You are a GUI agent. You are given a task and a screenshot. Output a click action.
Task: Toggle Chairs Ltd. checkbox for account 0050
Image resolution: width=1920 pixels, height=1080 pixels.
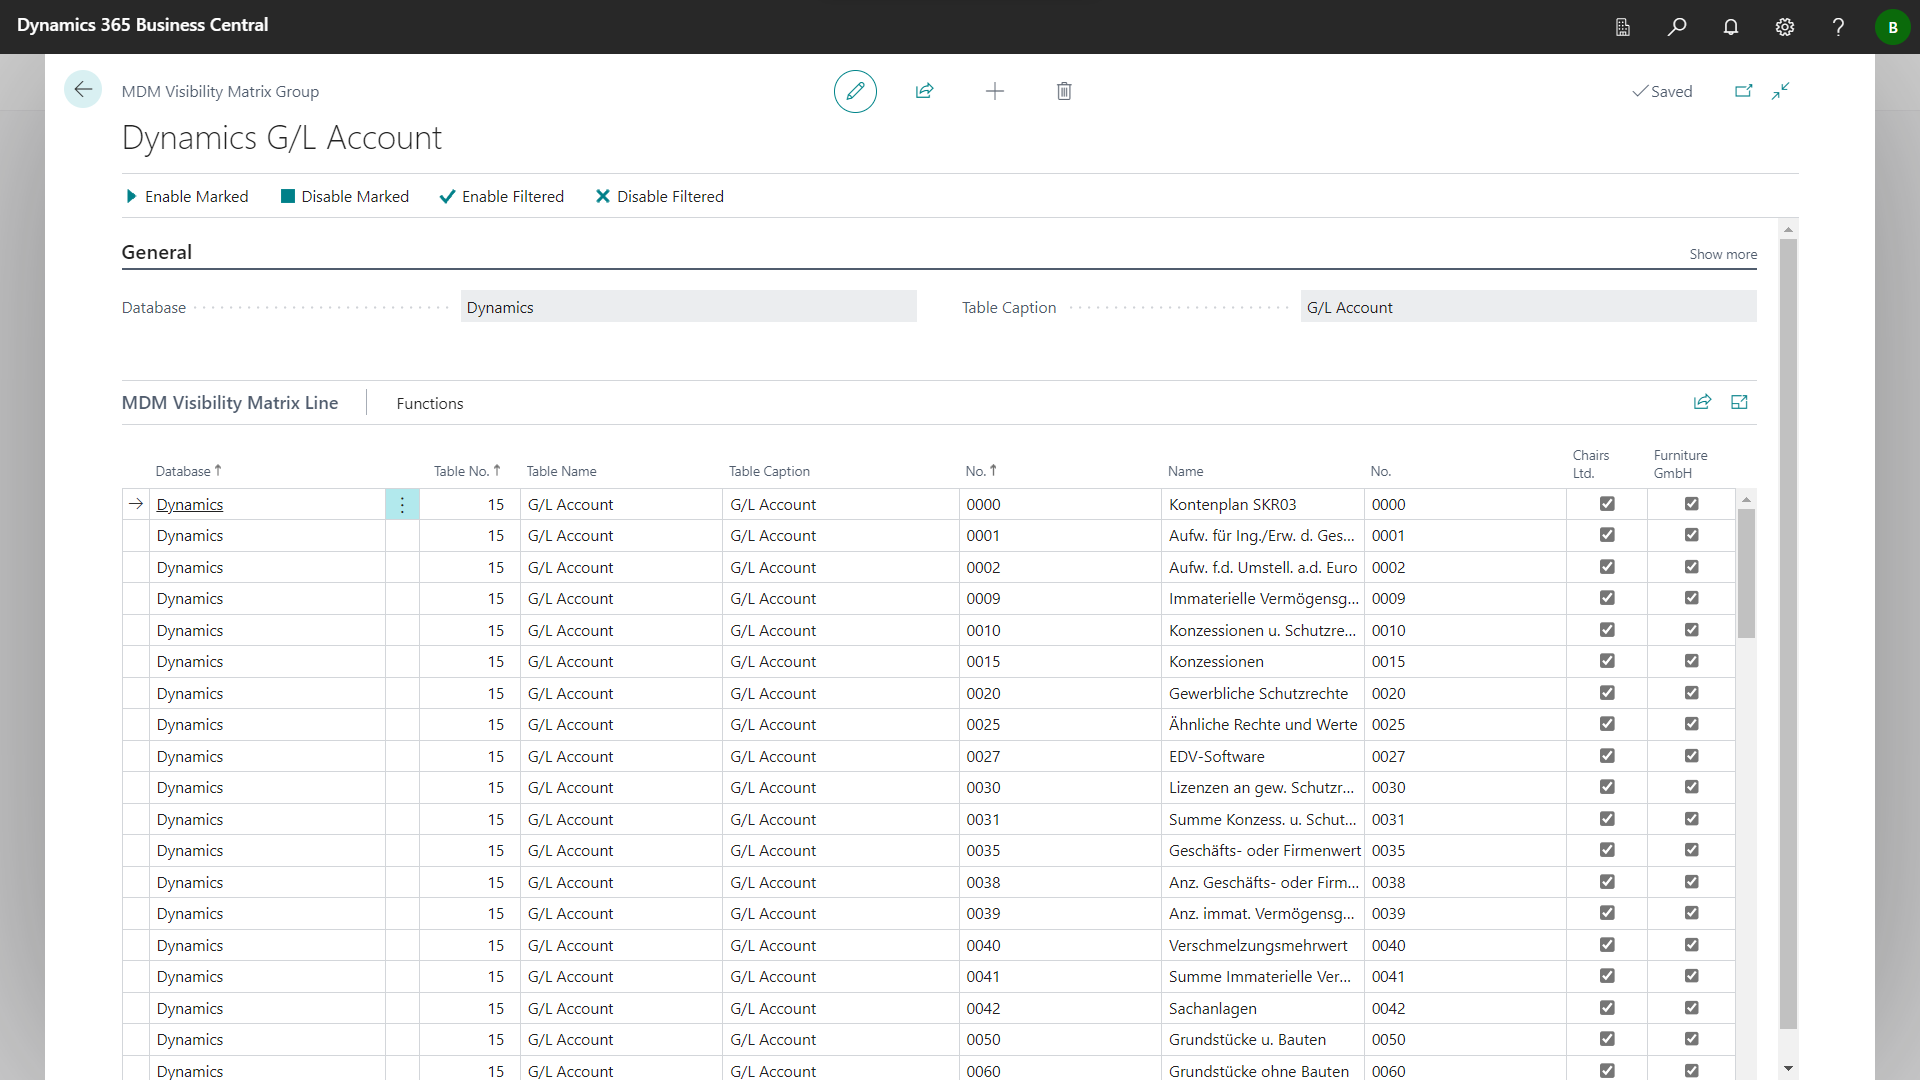tap(1607, 1039)
